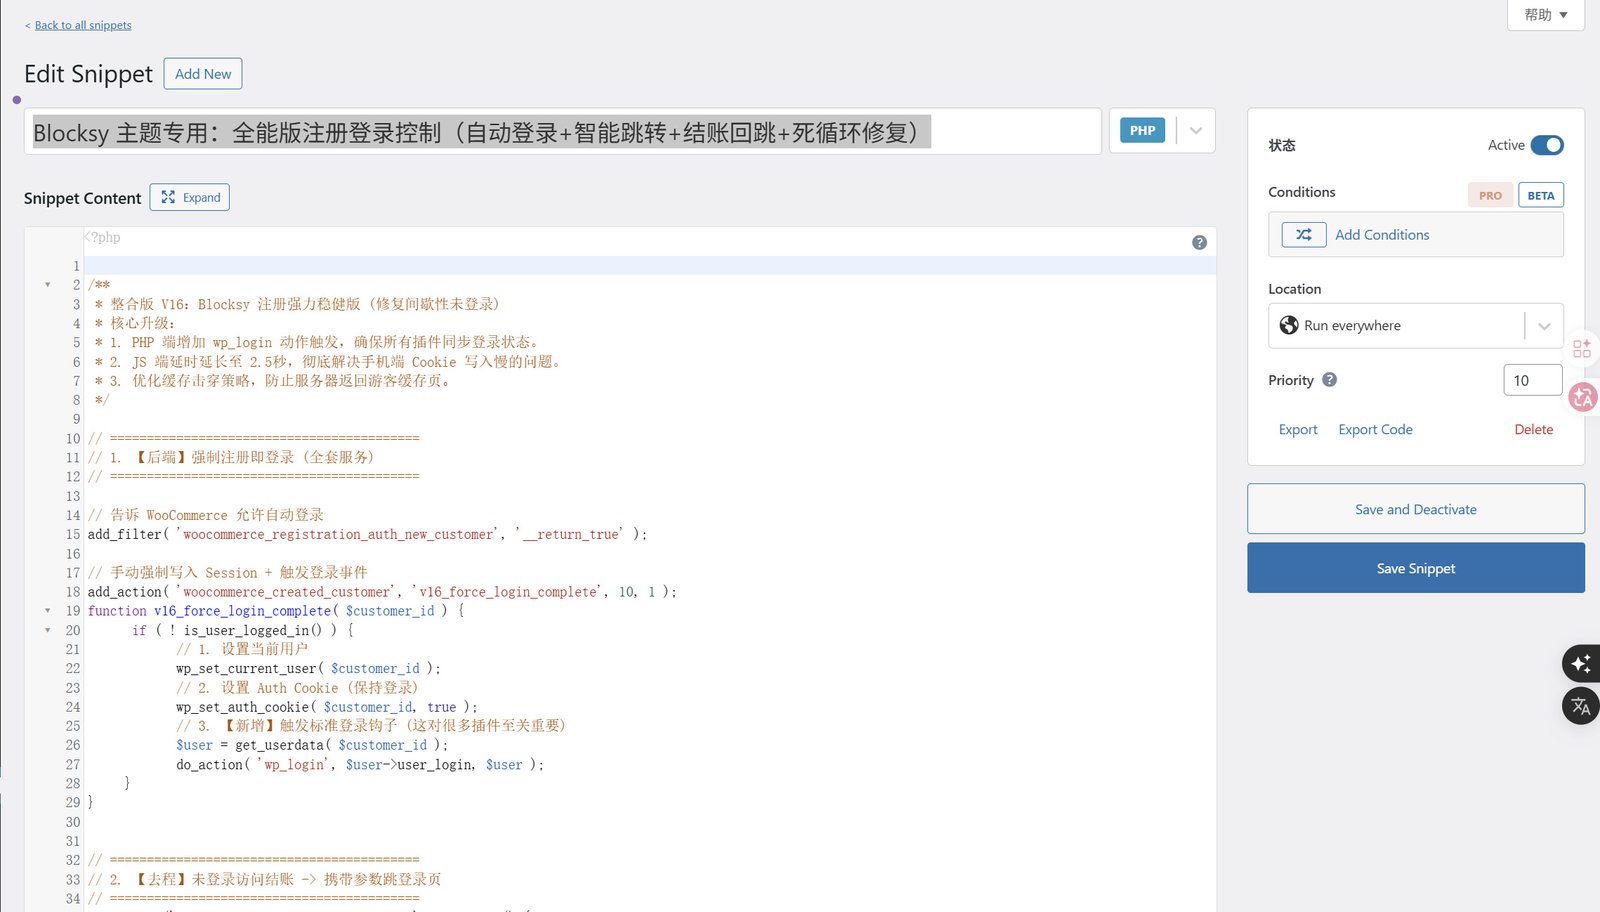Screen dimensions: 1600x912
Task: Open the dark sparkle AI assistant button
Action: coord(1580,663)
